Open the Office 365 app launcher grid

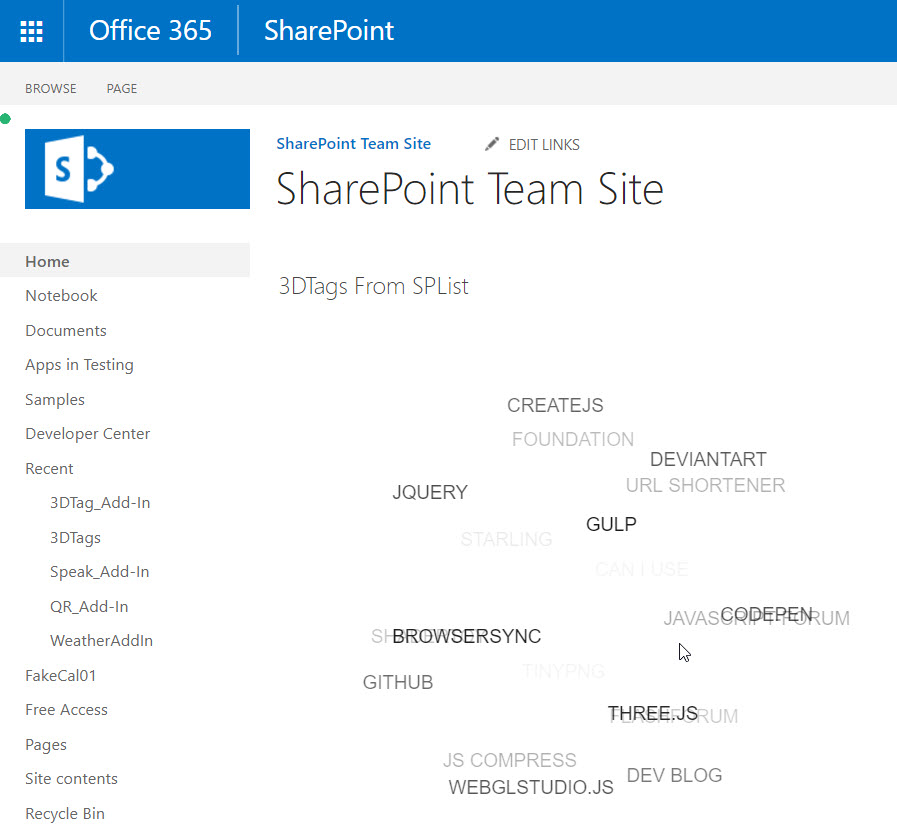coord(31,31)
